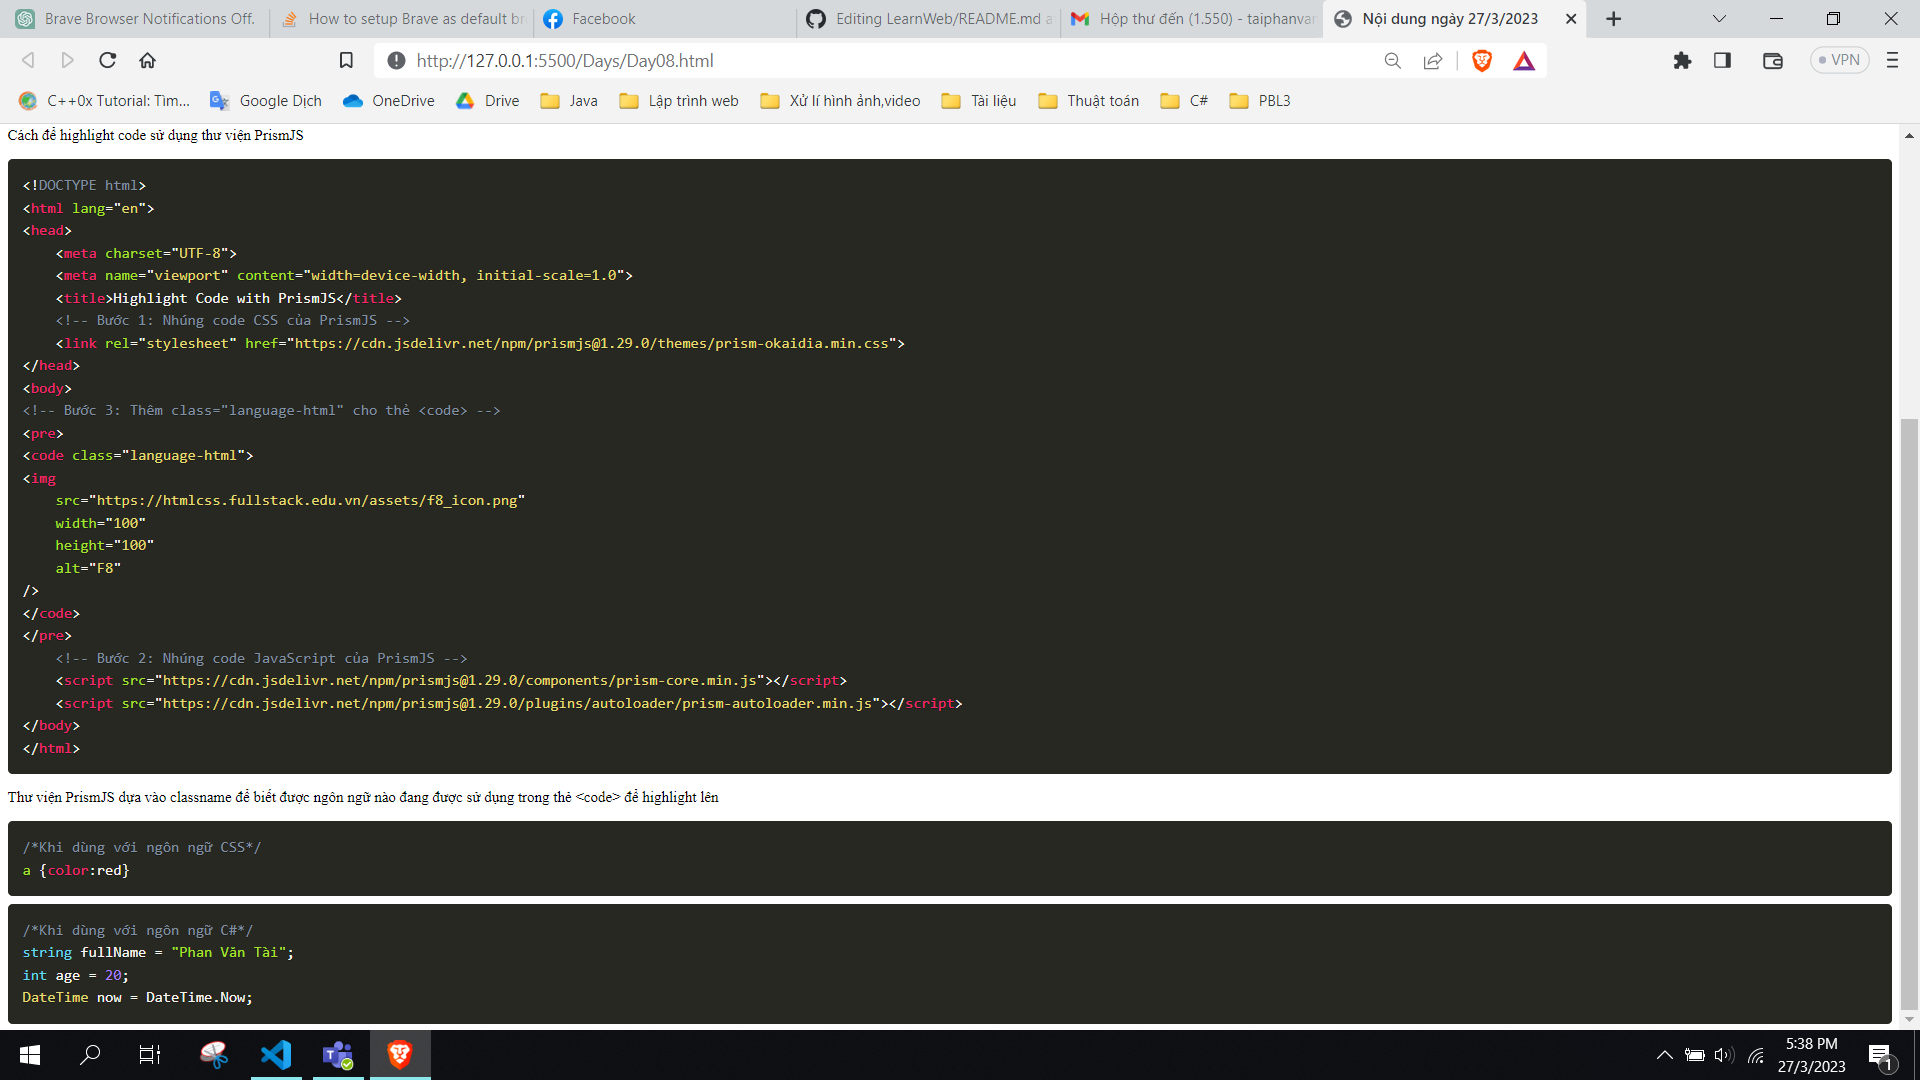The height and width of the screenshot is (1080, 1920).
Task: Click the page share icon
Action: pyautogui.click(x=1433, y=61)
